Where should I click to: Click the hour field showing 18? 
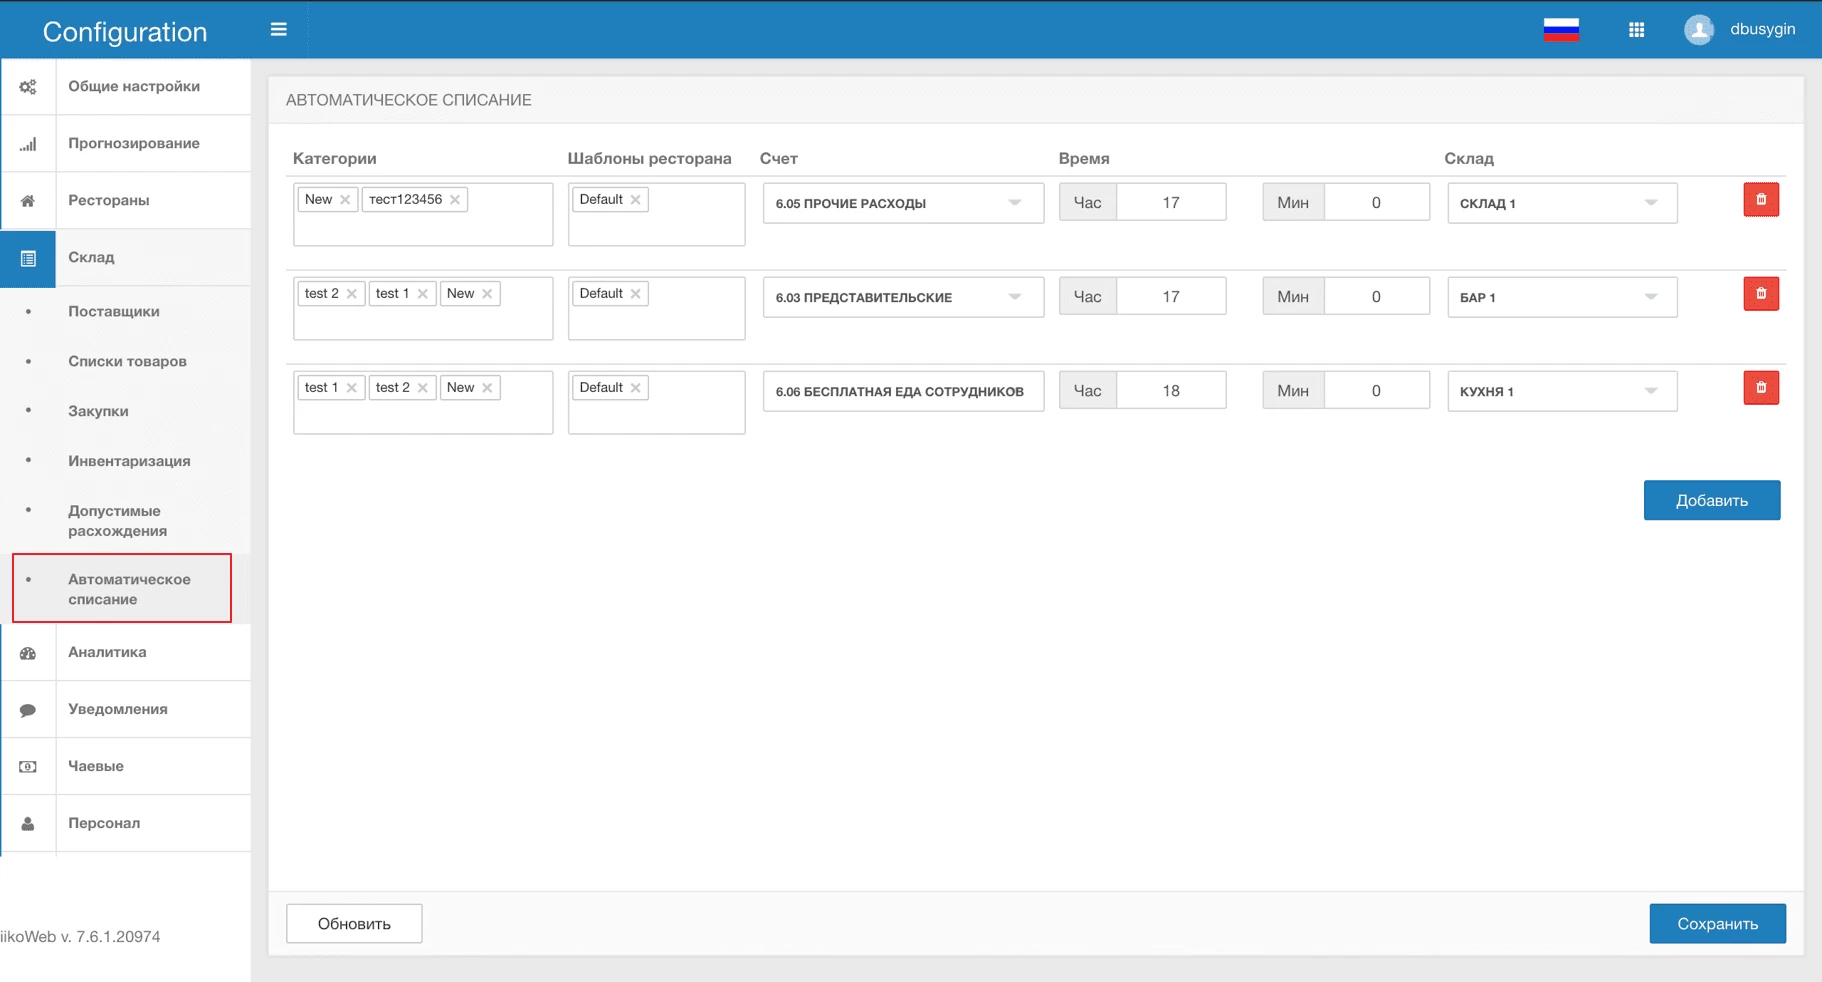tap(1171, 391)
